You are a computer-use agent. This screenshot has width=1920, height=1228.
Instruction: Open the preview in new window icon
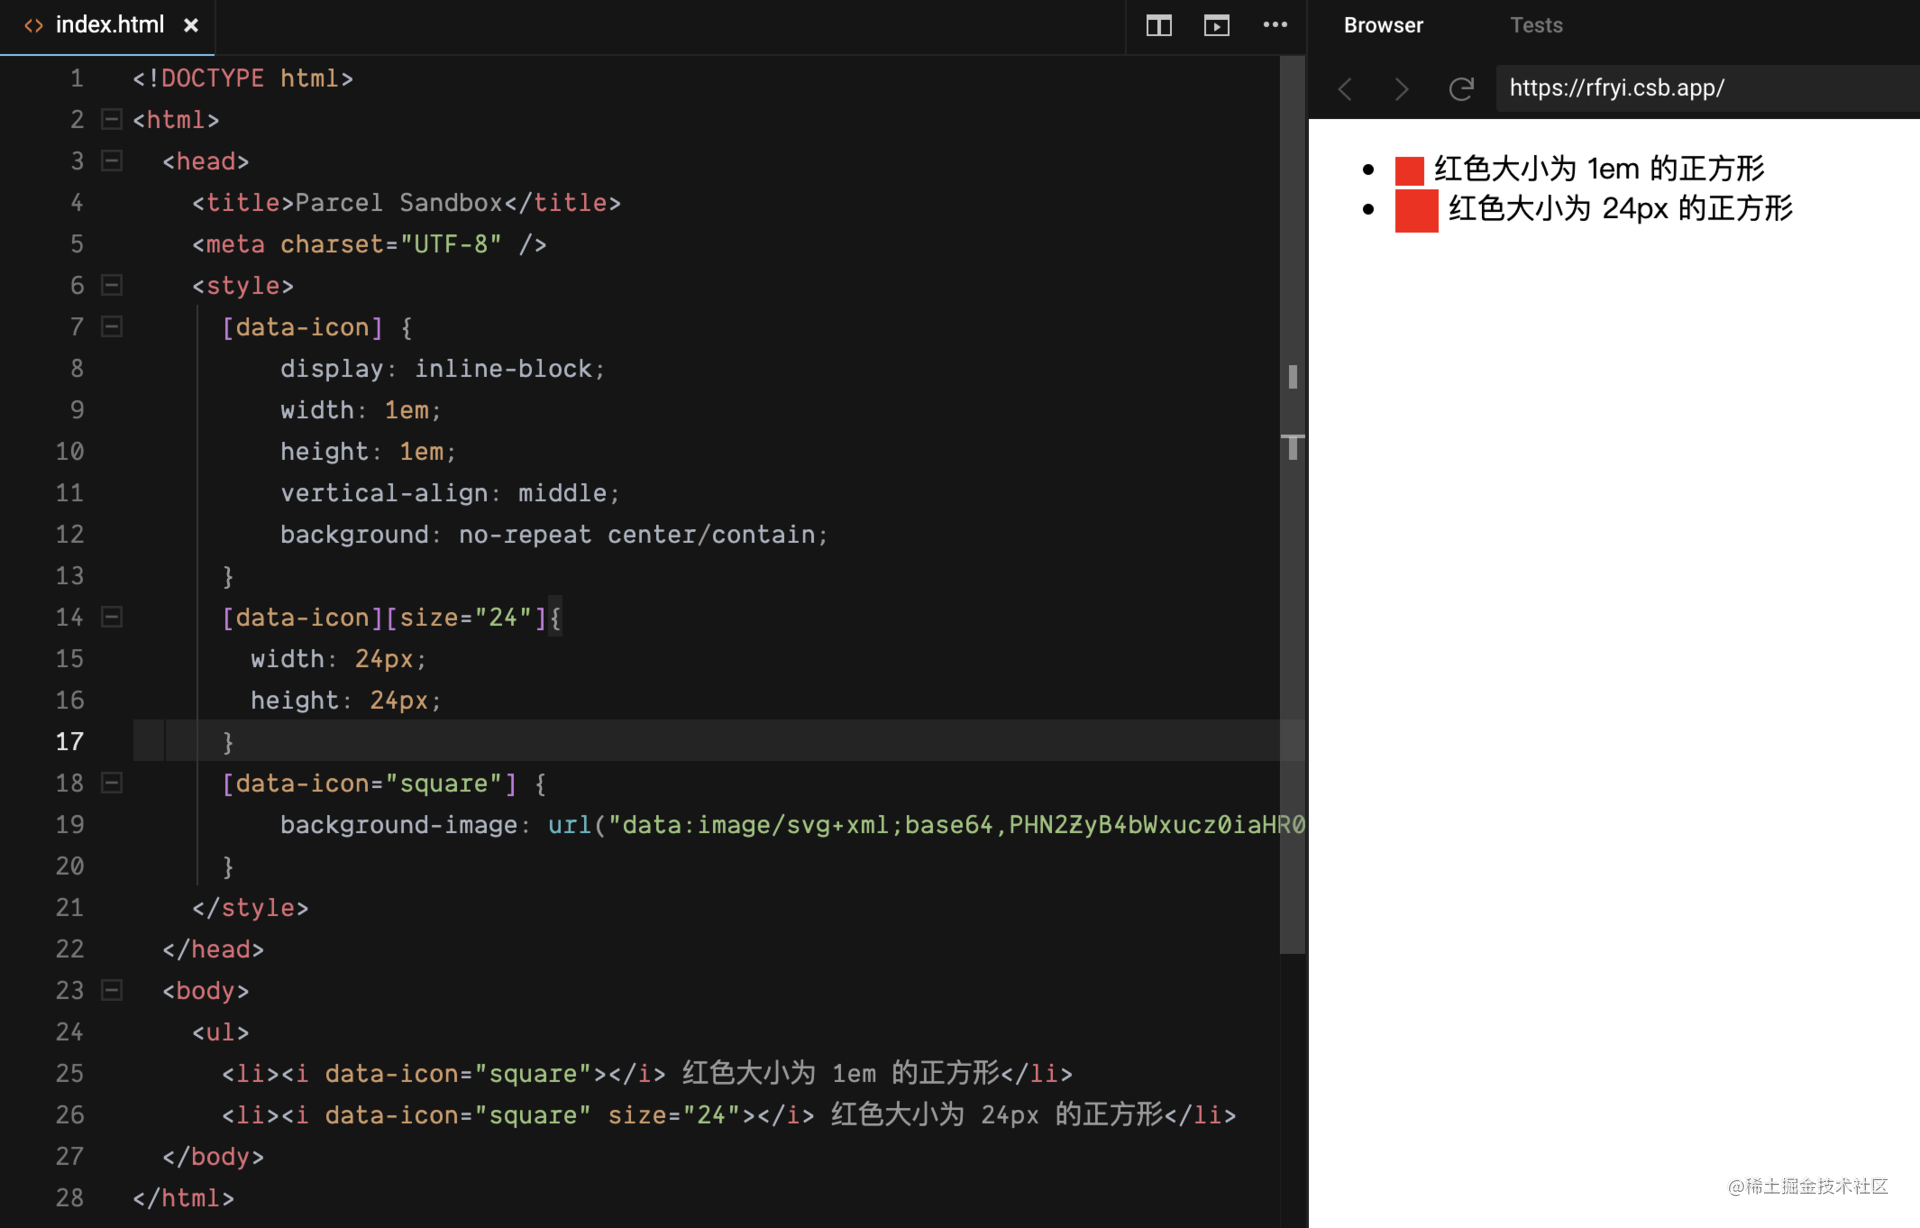pos(1216,26)
